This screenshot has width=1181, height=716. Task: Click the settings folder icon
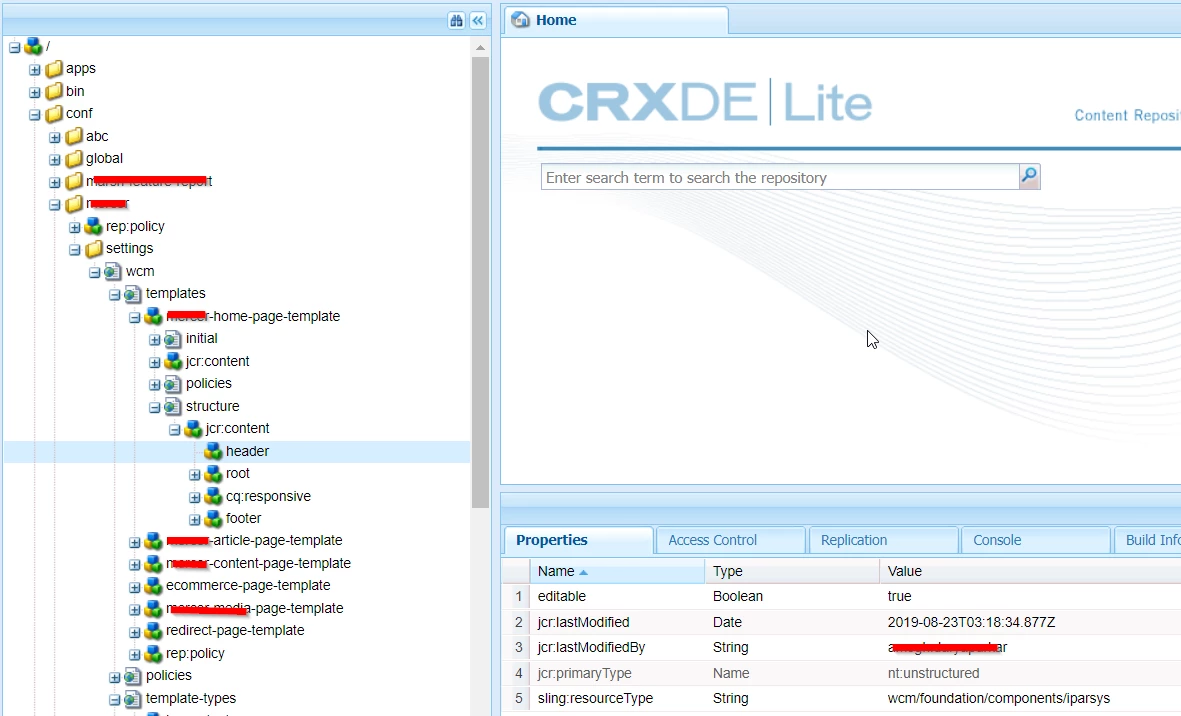point(93,248)
